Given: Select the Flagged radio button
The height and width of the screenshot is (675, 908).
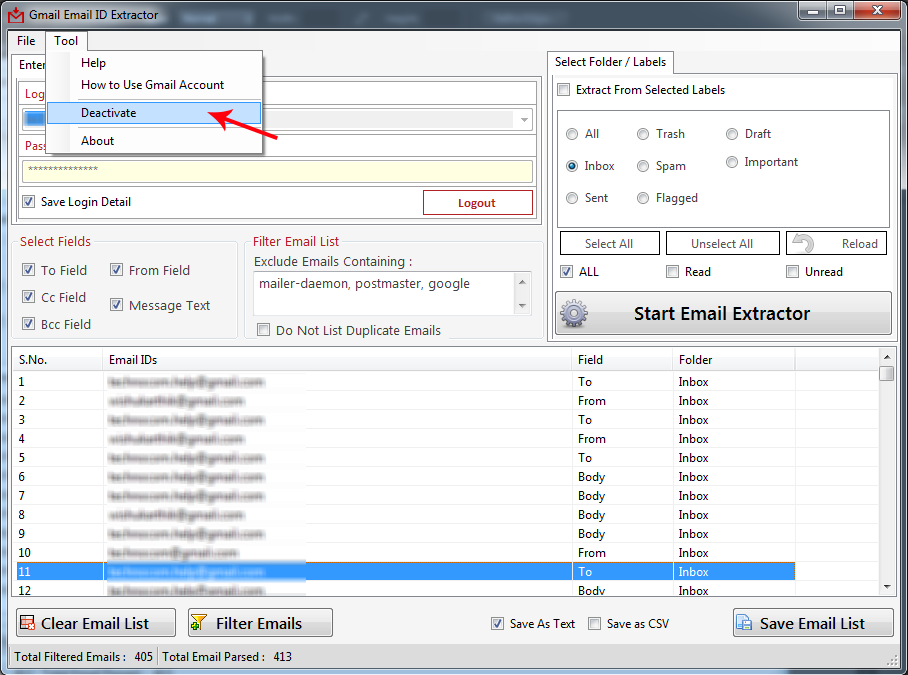Looking at the screenshot, I should (643, 198).
